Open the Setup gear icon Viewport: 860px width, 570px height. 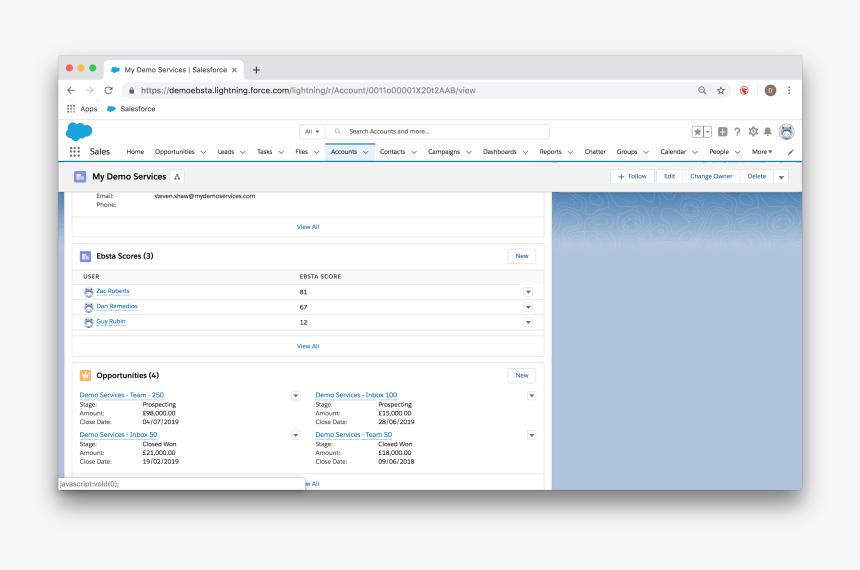(753, 132)
